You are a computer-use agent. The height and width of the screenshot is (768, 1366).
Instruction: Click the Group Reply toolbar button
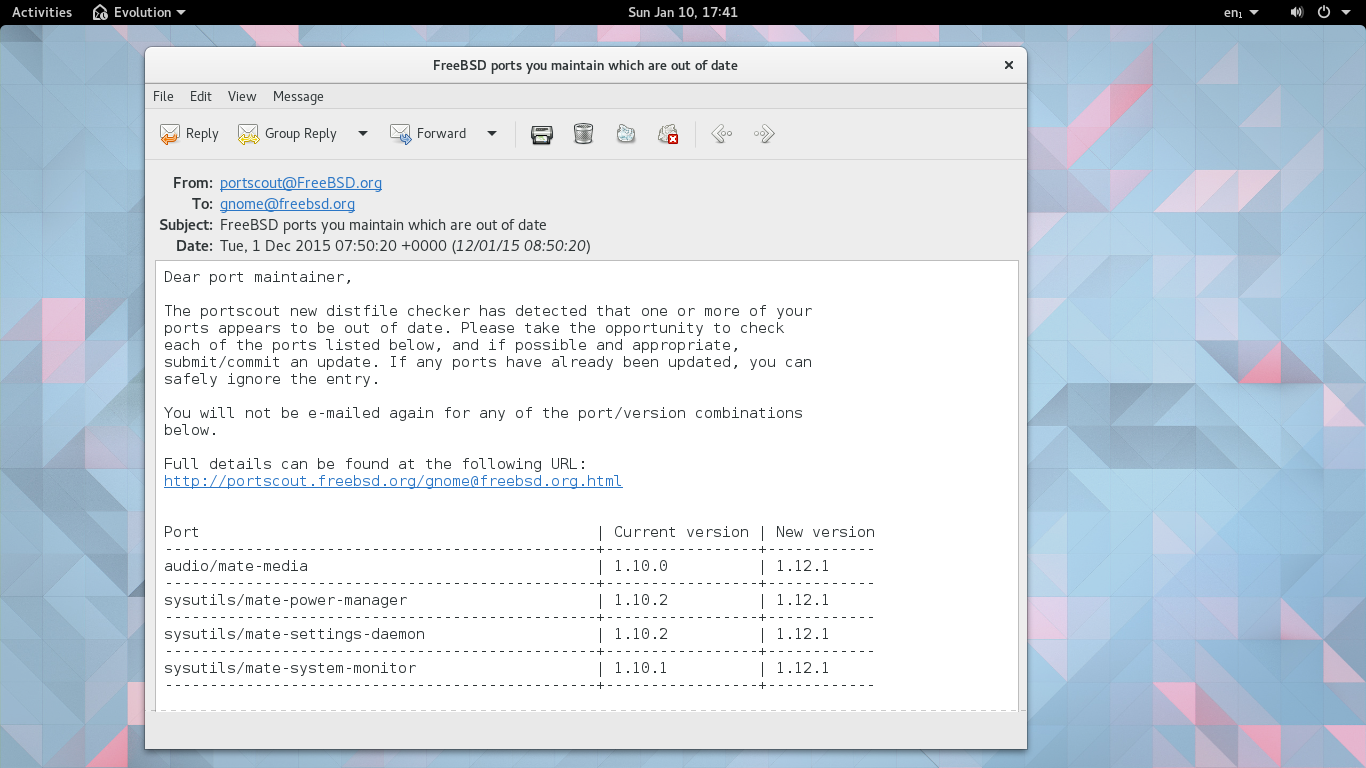click(x=287, y=134)
